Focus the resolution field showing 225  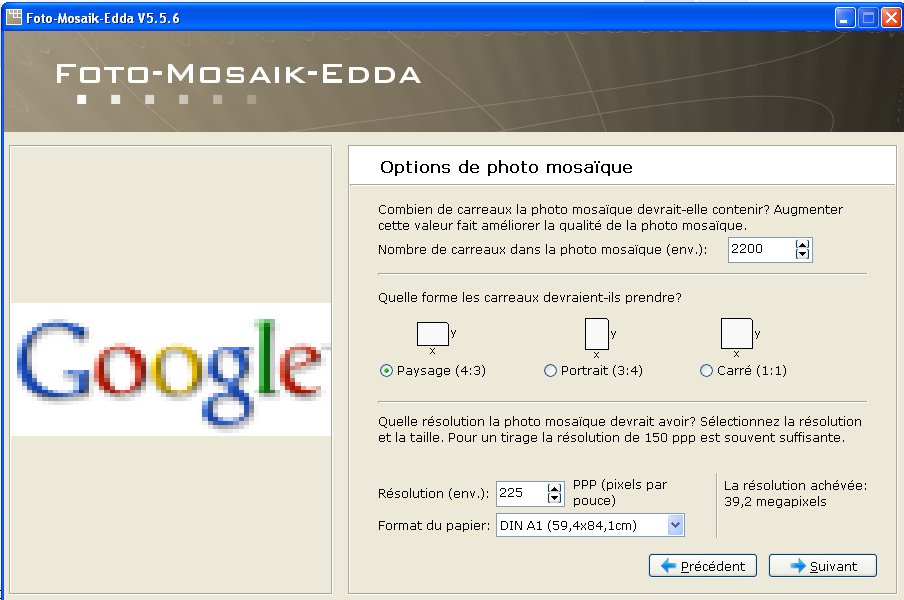coord(521,493)
